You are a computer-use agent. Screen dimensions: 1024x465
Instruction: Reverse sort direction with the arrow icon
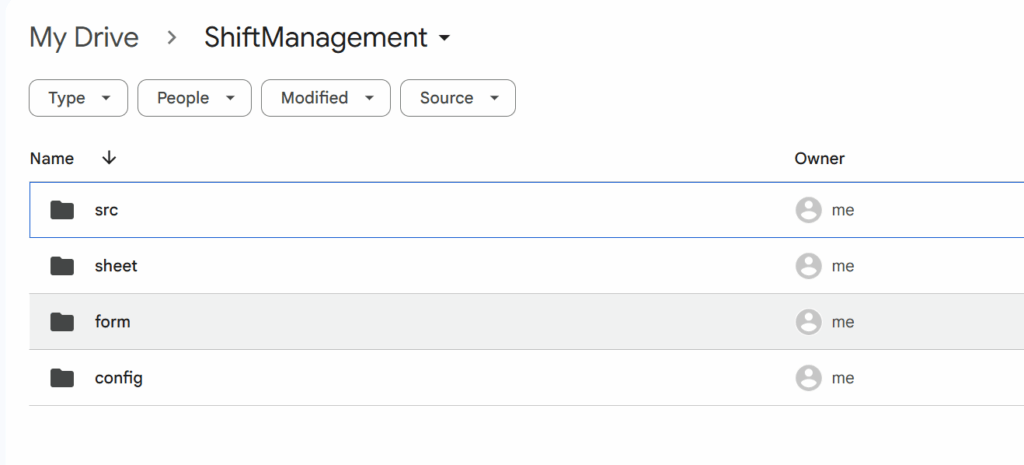pyautogui.click(x=109, y=158)
